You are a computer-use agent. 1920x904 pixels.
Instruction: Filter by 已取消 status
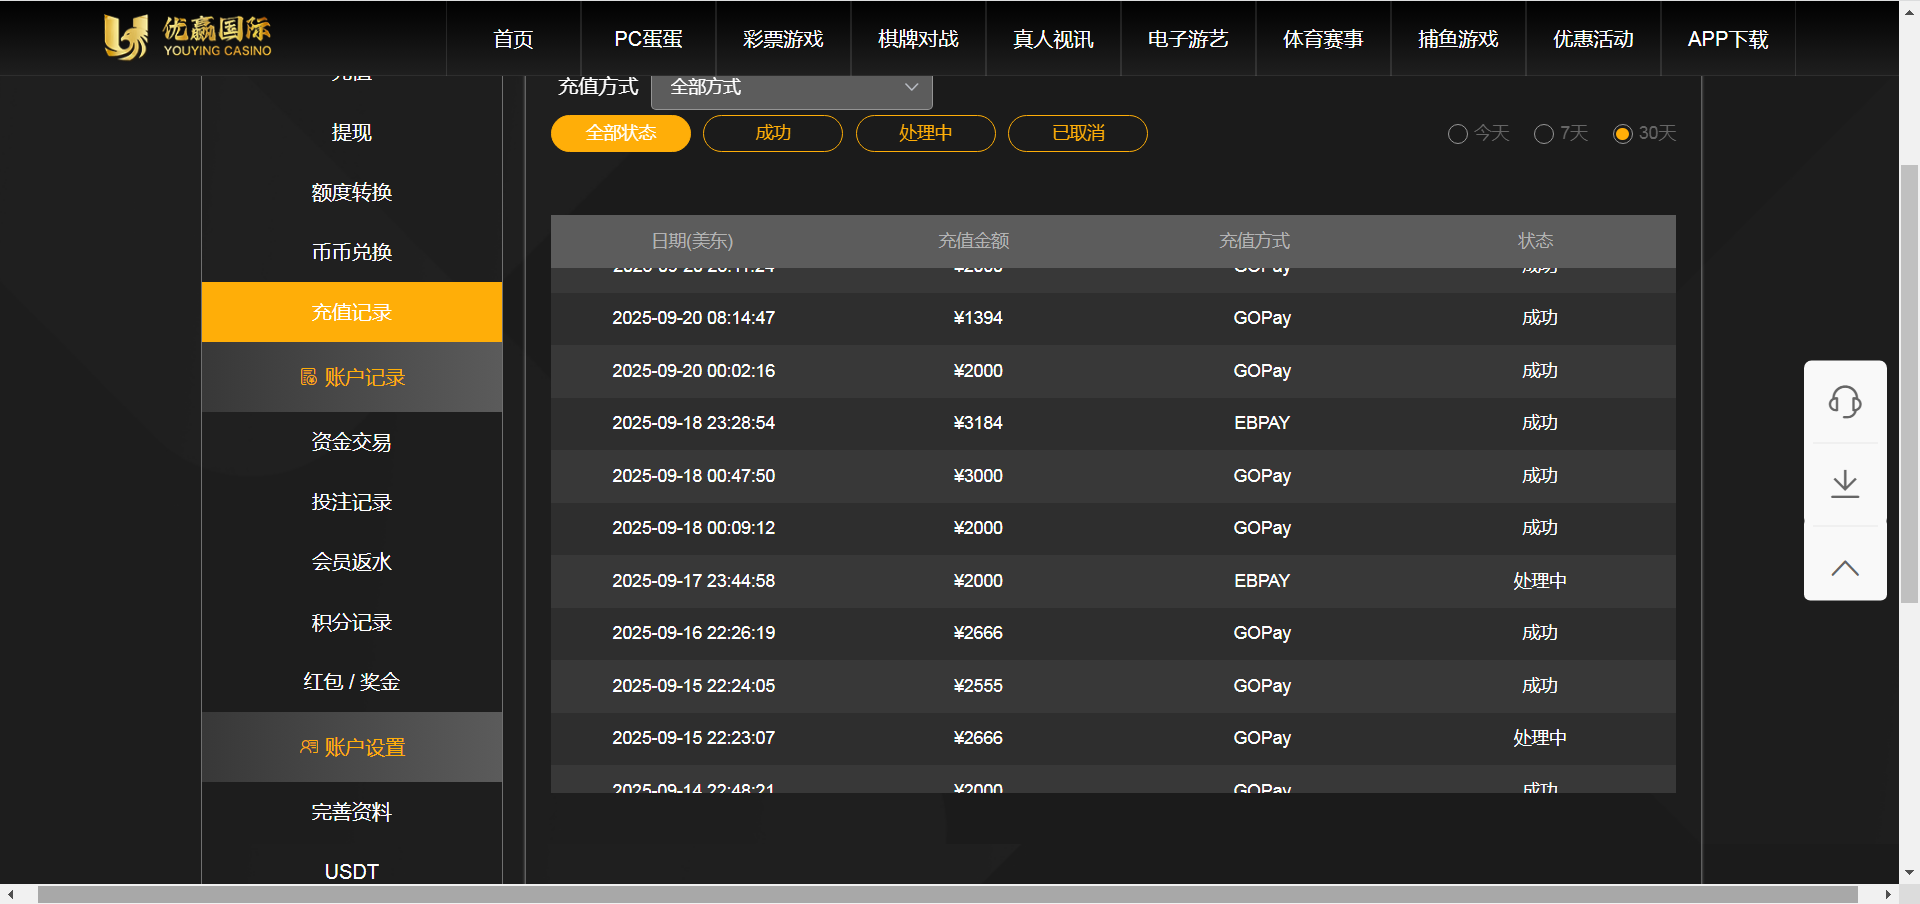coord(1077,134)
